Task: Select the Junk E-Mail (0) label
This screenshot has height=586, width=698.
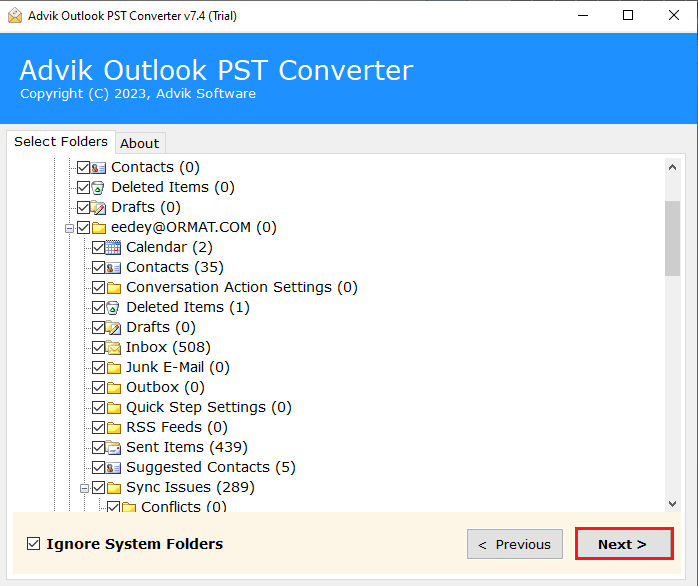Action: (178, 367)
